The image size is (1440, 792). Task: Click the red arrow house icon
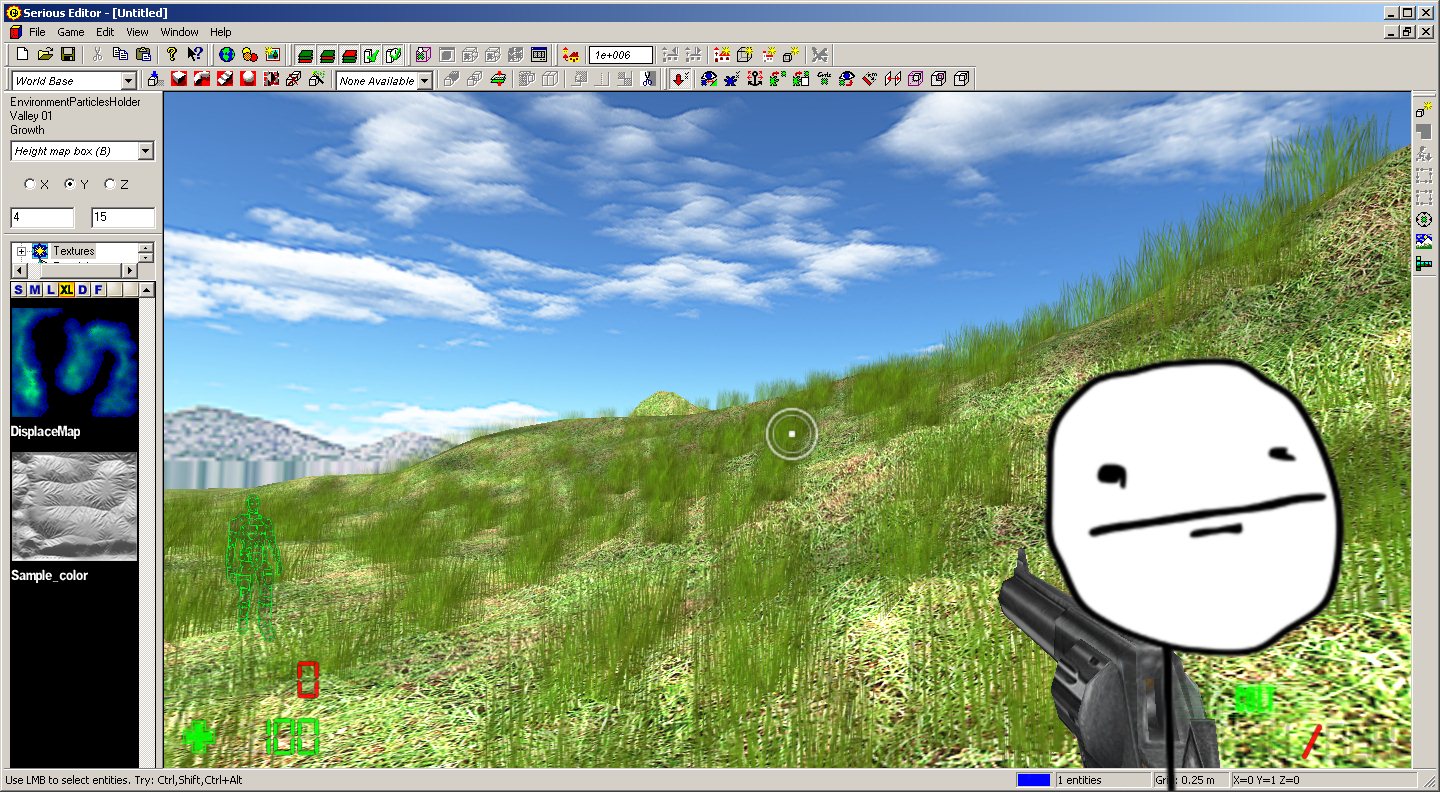pyautogui.click(x=571, y=54)
